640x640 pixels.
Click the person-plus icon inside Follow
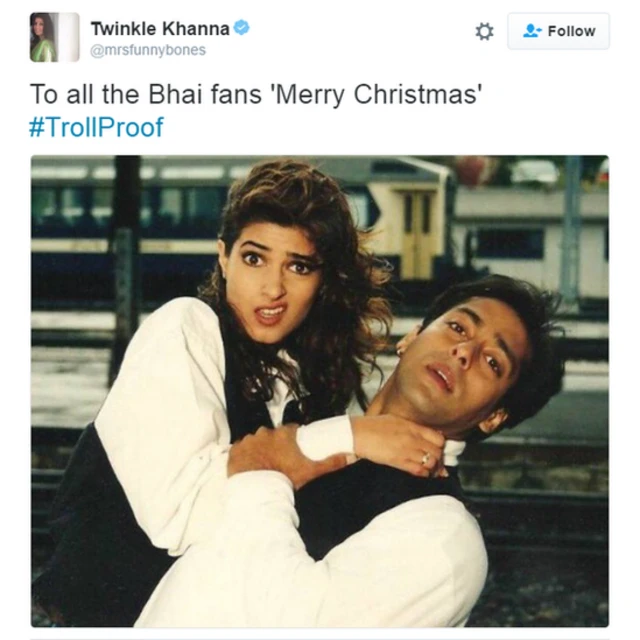point(532,31)
